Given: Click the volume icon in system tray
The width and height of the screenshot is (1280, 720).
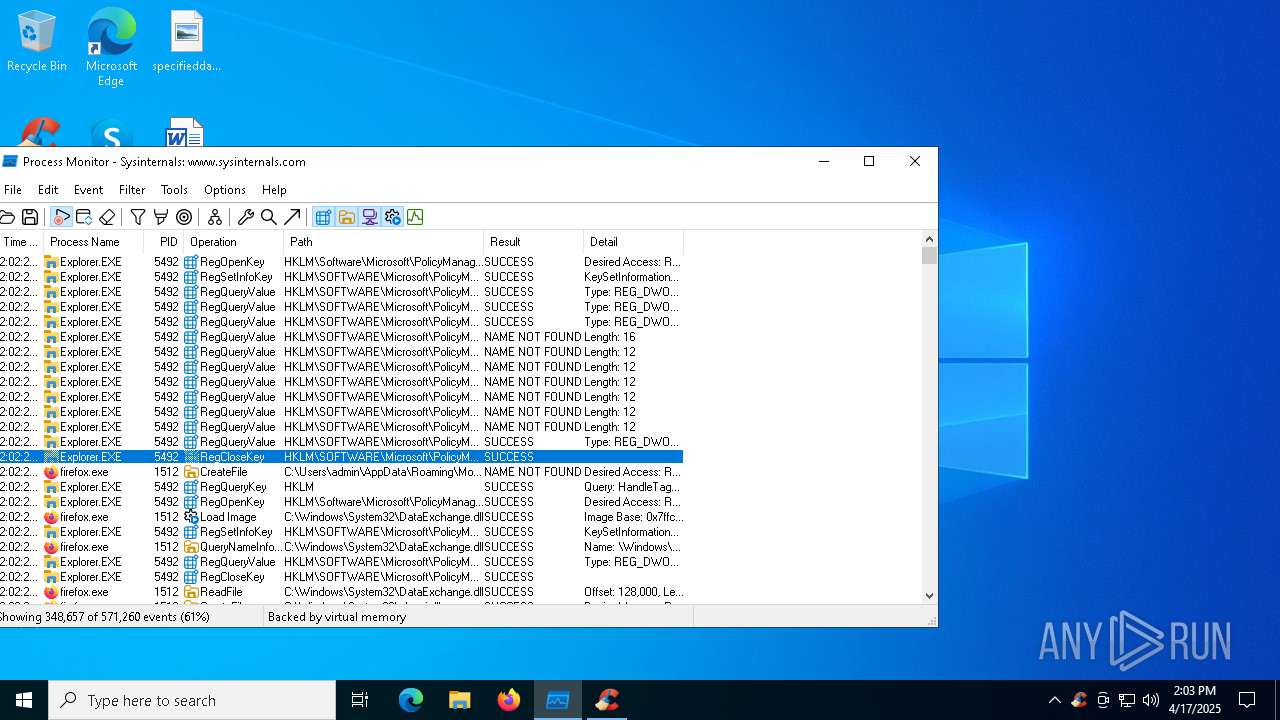Looking at the screenshot, I should [1151, 700].
